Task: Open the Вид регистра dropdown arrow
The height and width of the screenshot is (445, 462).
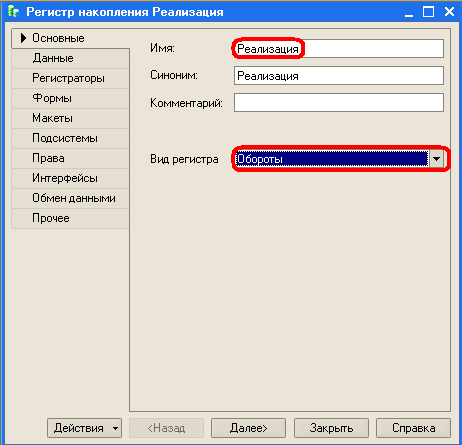Action: coord(436,159)
